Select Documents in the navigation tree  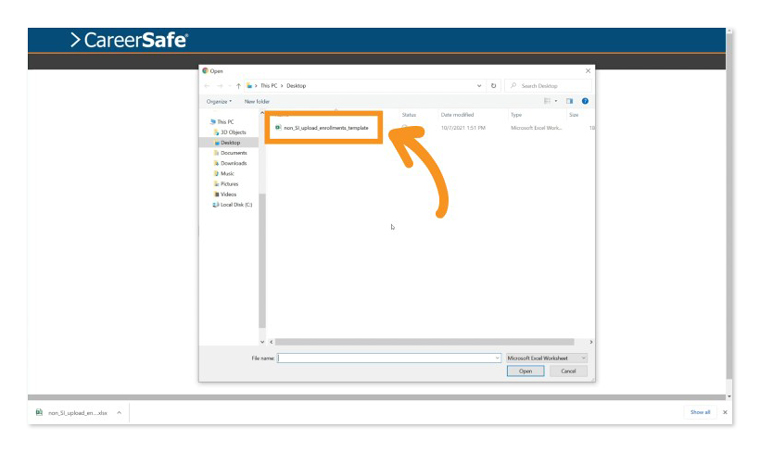point(230,153)
